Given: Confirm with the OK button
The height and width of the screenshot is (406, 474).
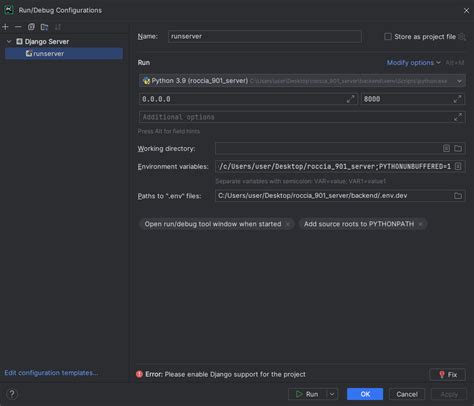Looking at the screenshot, I should pos(365,394).
